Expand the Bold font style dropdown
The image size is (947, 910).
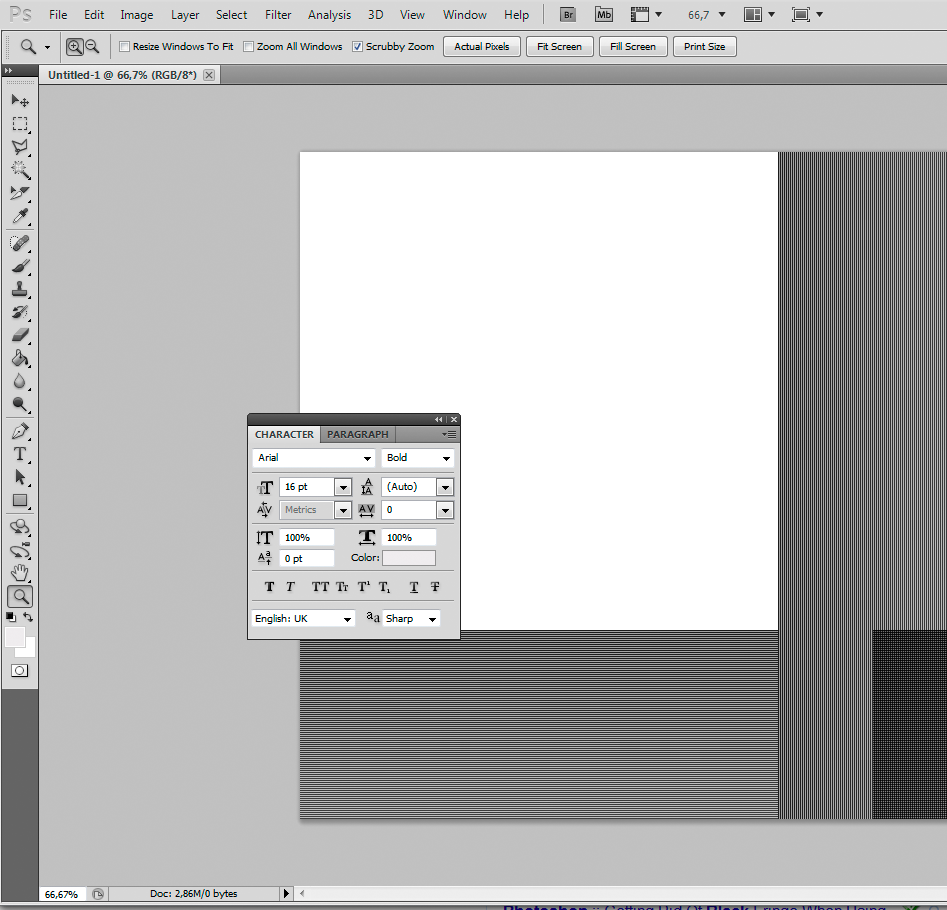[x=445, y=458]
